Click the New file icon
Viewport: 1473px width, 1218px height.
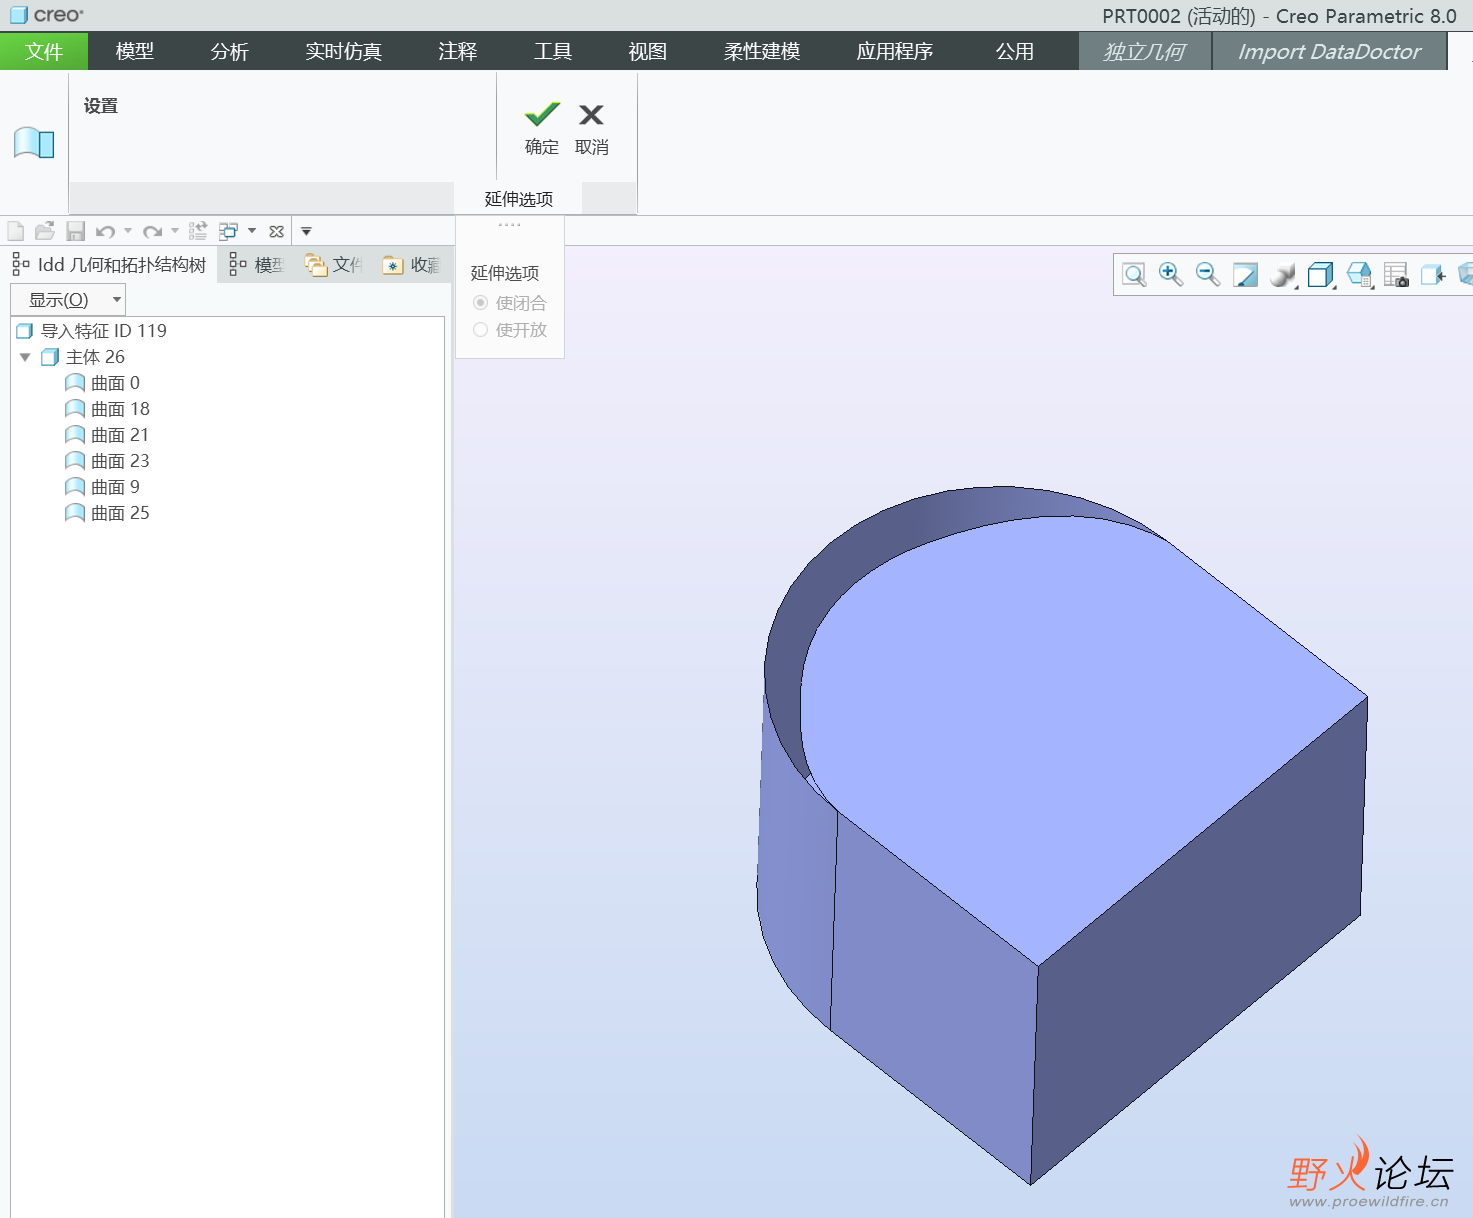pyautogui.click(x=15, y=231)
